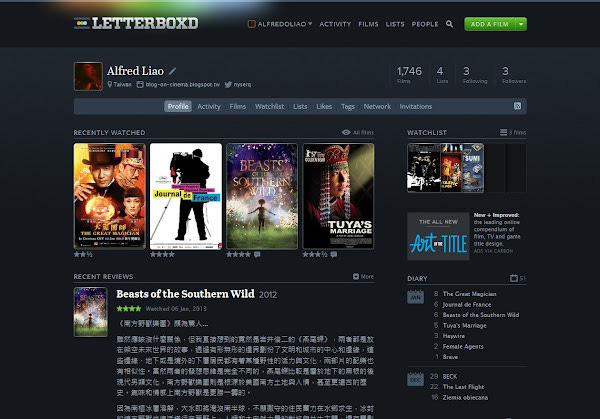Switch to the Likes tab

pos(324,106)
